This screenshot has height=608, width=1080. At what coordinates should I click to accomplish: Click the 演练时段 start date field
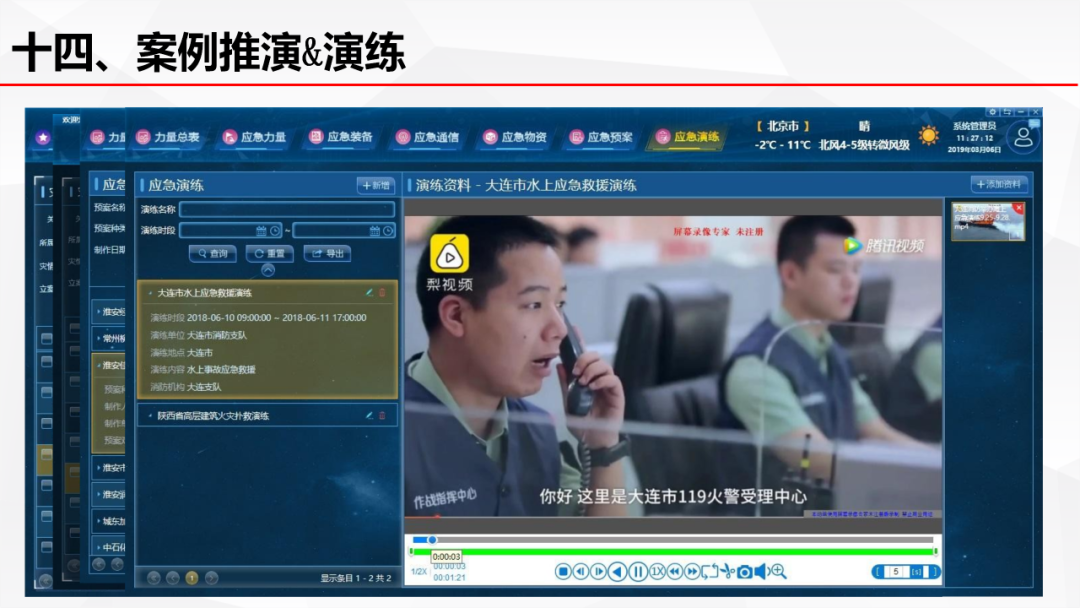tap(231, 231)
